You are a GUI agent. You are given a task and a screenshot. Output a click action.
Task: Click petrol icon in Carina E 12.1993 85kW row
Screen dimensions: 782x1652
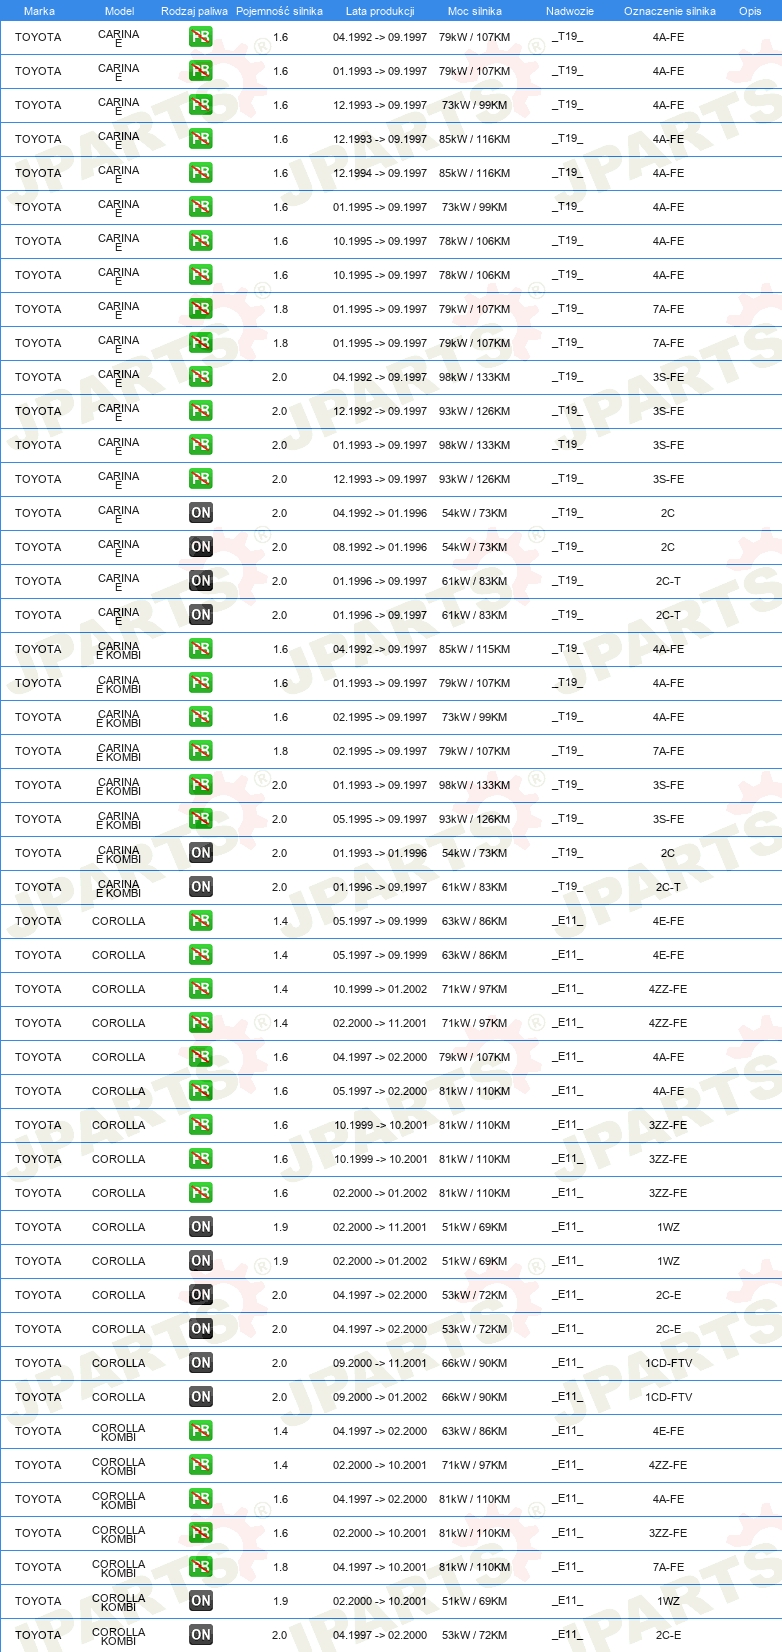(201, 139)
